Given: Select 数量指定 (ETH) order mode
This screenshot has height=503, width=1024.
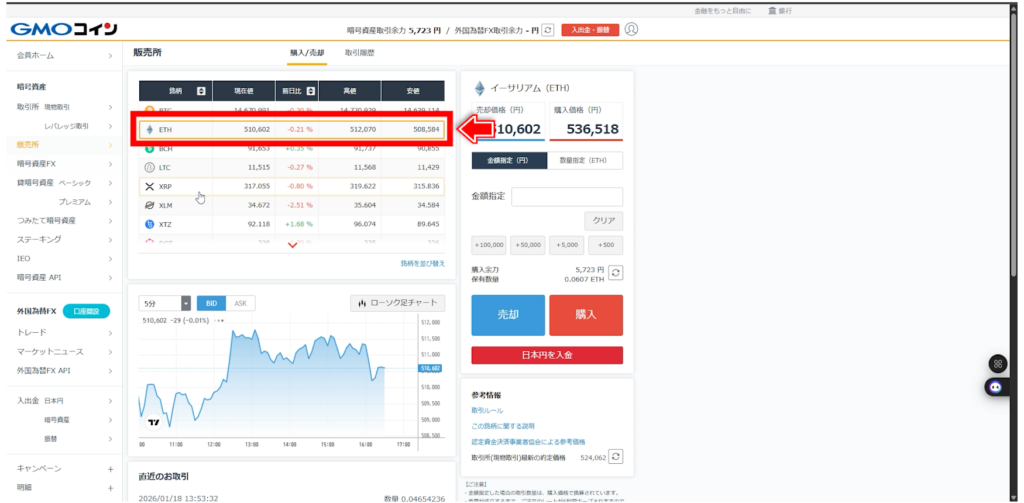Looking at the screenshot, I should pyautogui.click(x=585, y=160).
